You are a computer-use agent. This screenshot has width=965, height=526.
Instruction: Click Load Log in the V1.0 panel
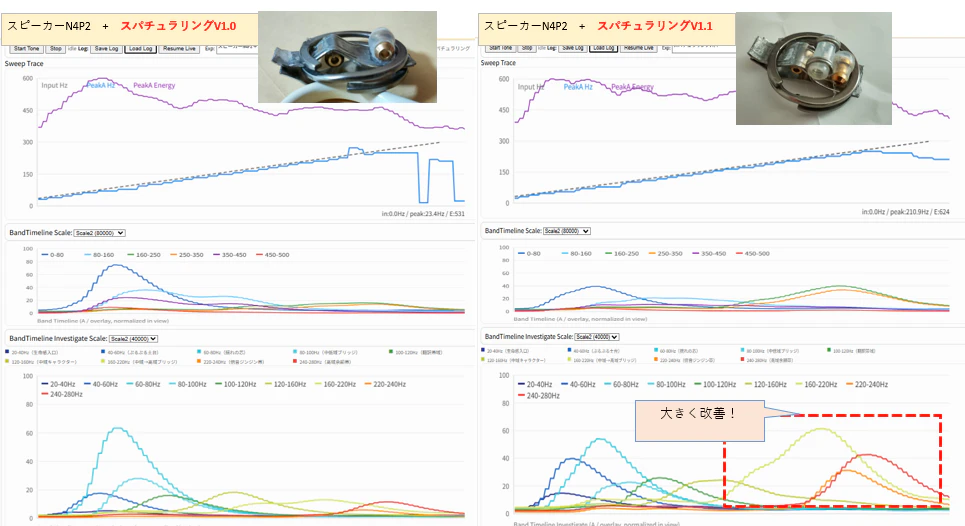click(x=140, y=49)
